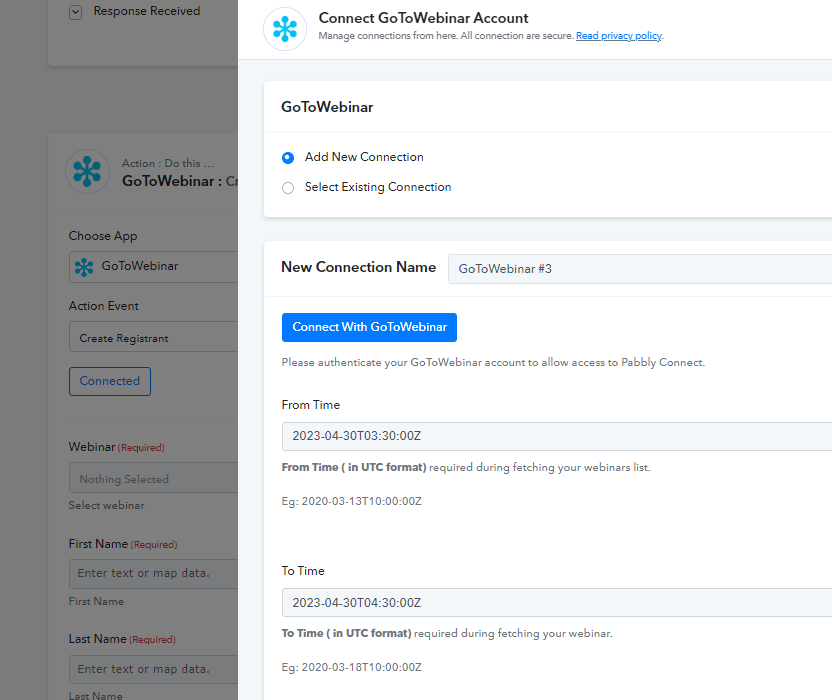This screenshot has height=700, width=832.
Task: Click the GoToWebinar icon in Choose App field
Action: pos(84,267)
